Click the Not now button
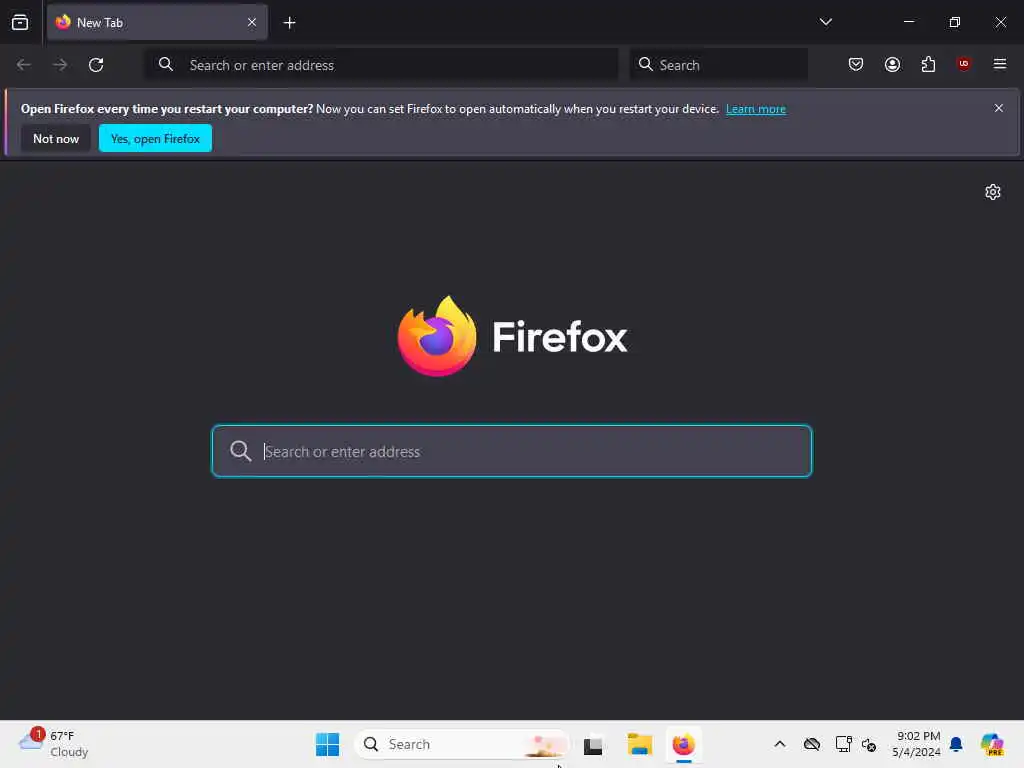The height and width of the screenshot is (768, 1024). tap(56, 138)
